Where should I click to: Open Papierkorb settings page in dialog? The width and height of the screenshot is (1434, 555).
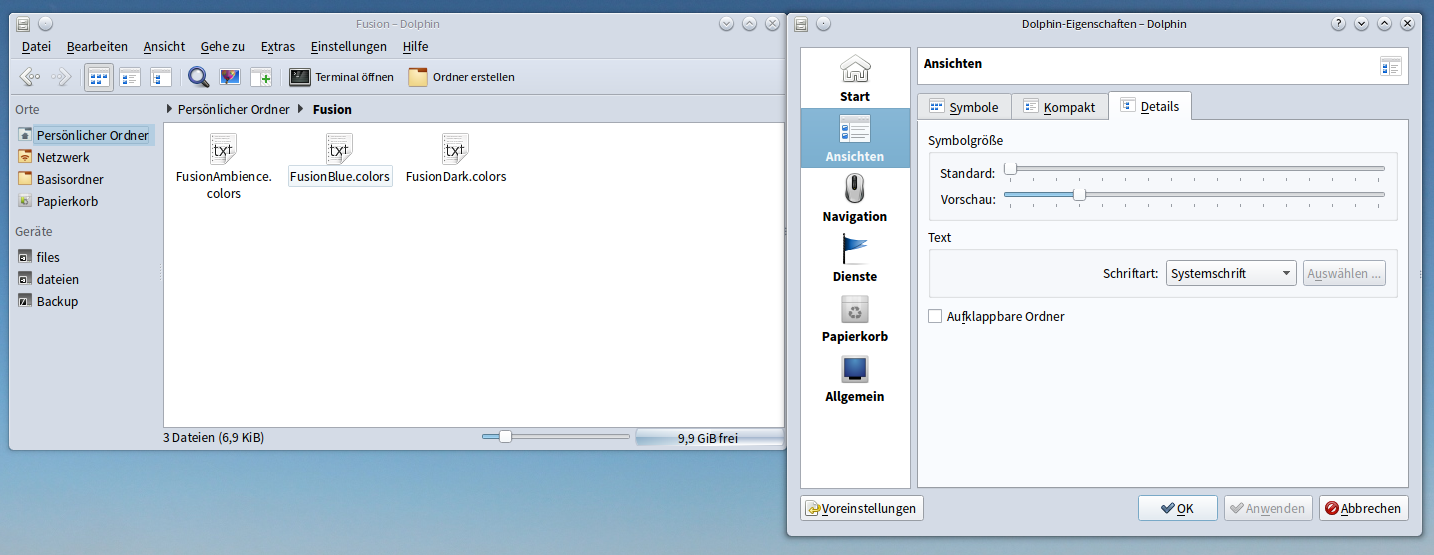[x=855, y=318]
